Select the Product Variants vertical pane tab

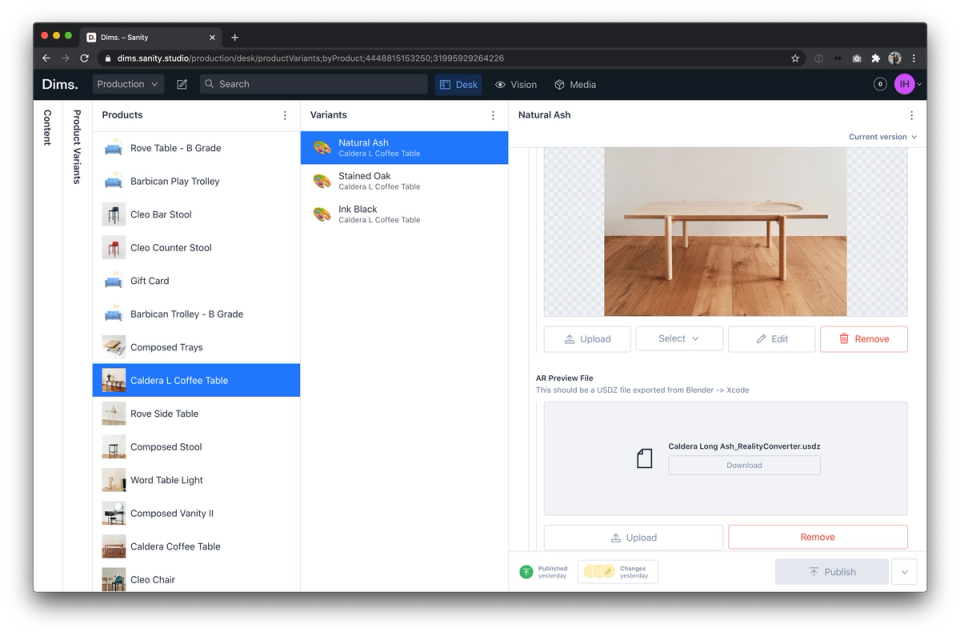pos(77,147)
